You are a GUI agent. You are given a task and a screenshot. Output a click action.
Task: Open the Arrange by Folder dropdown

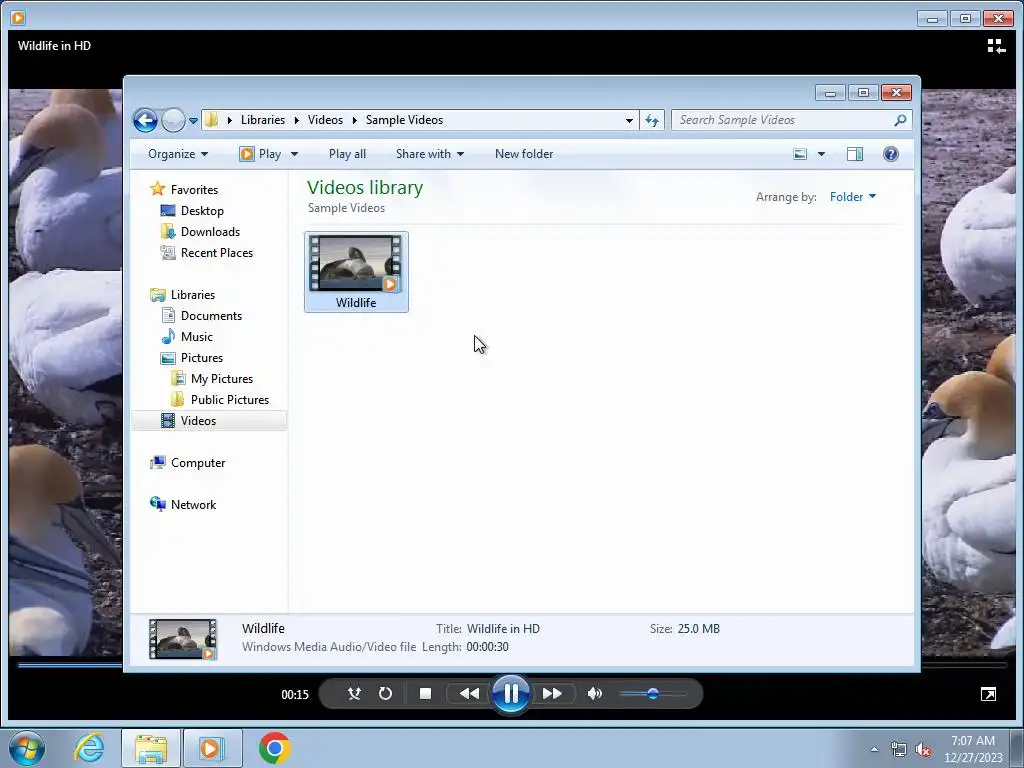pos(853,197)
